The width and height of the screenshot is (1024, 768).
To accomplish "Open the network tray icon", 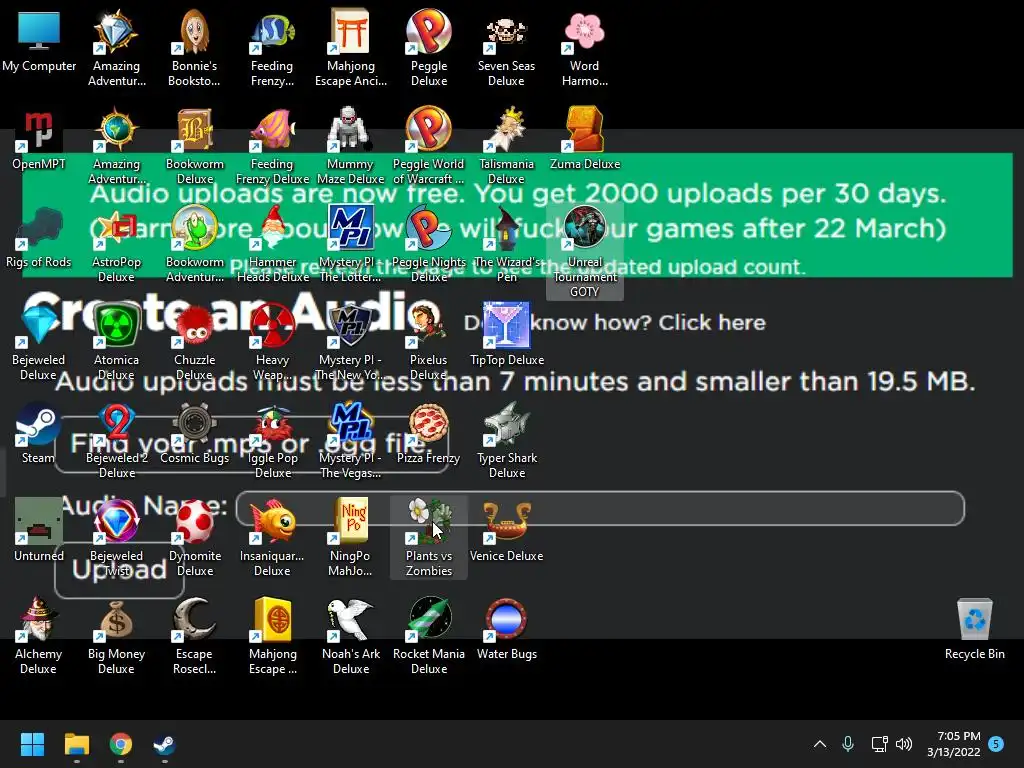I will point(879,744).
